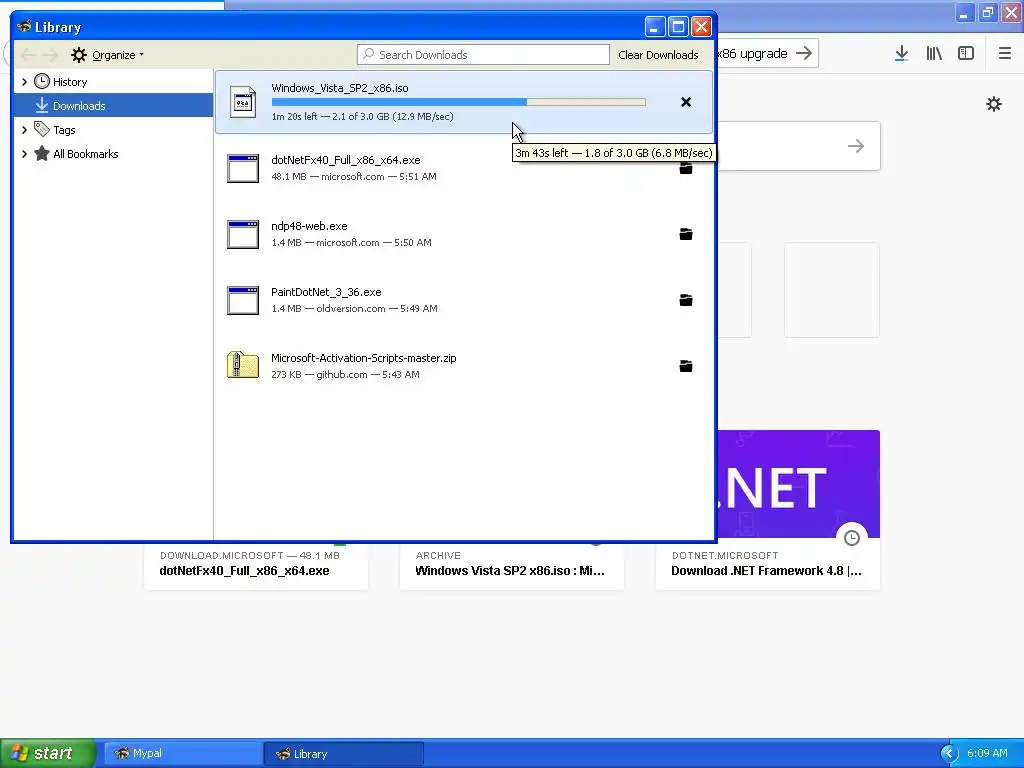The height and width of the screenshot is (768, 1024).
Task: Toggle the browser sidebar icon
Action: click(x=966, y=54)
